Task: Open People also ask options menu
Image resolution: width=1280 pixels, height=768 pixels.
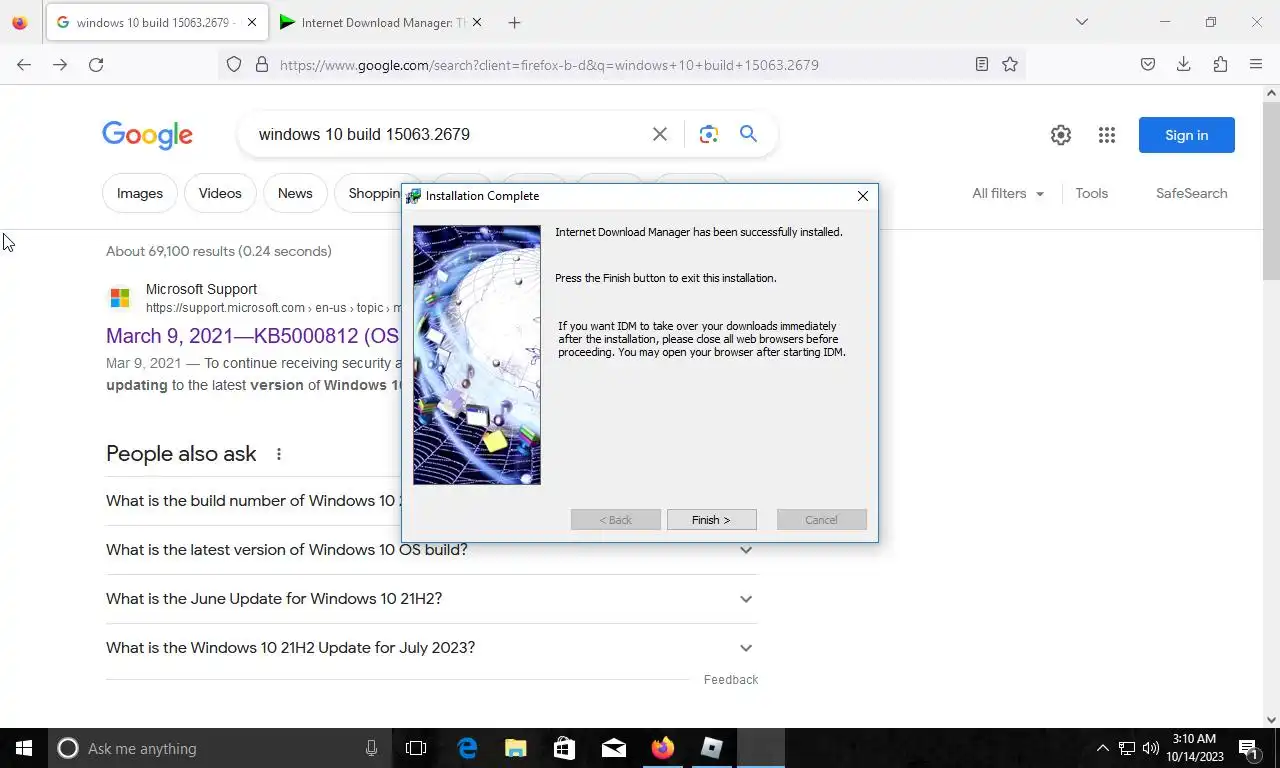Action: [279, 454]
